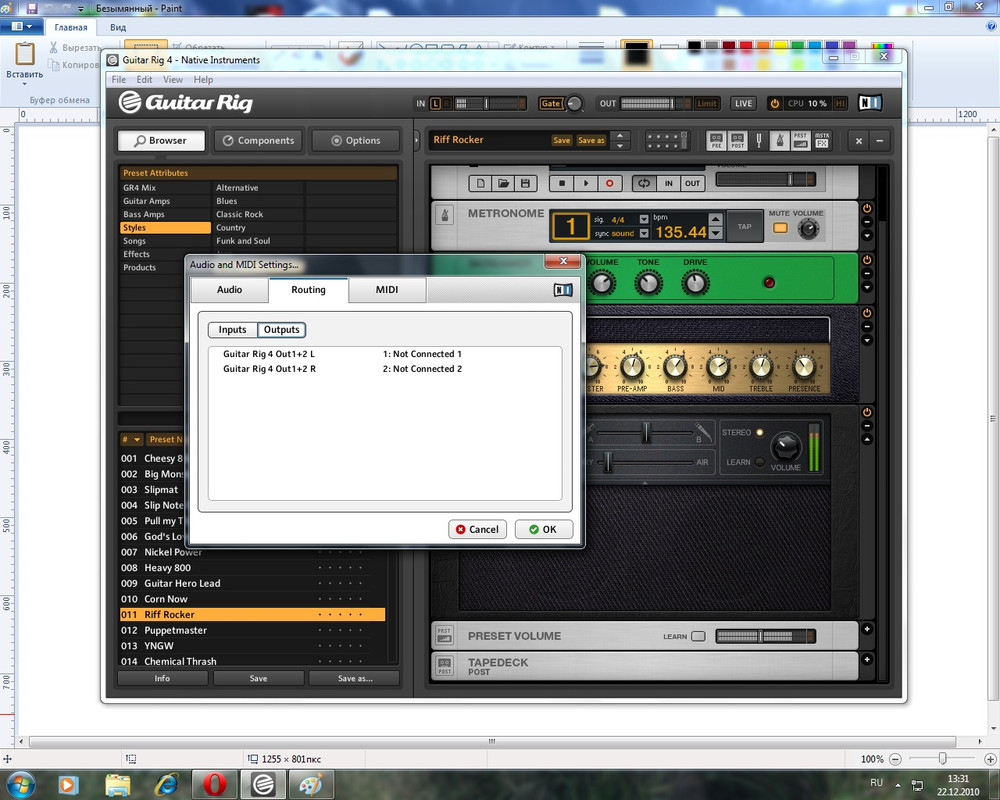Stop Tapedeck playback
Screen dimensions: 1000x800
562,184
